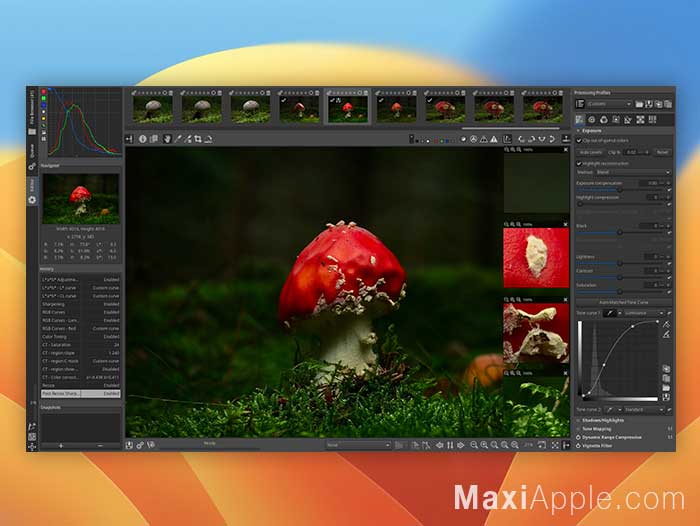This screenshot has height=526, width=700.
Task: Save current image icon in bottom bar
Action: (129, 445)
